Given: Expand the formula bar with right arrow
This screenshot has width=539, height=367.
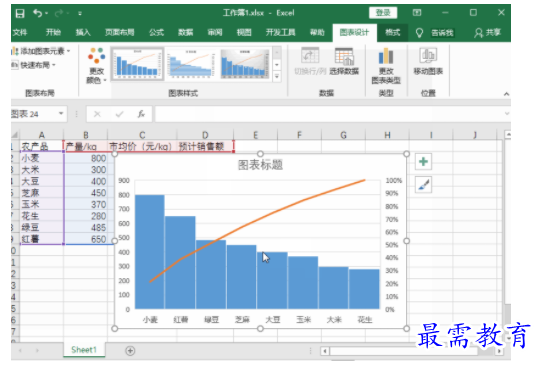Looking at the screenshot, I should point(506,114).
